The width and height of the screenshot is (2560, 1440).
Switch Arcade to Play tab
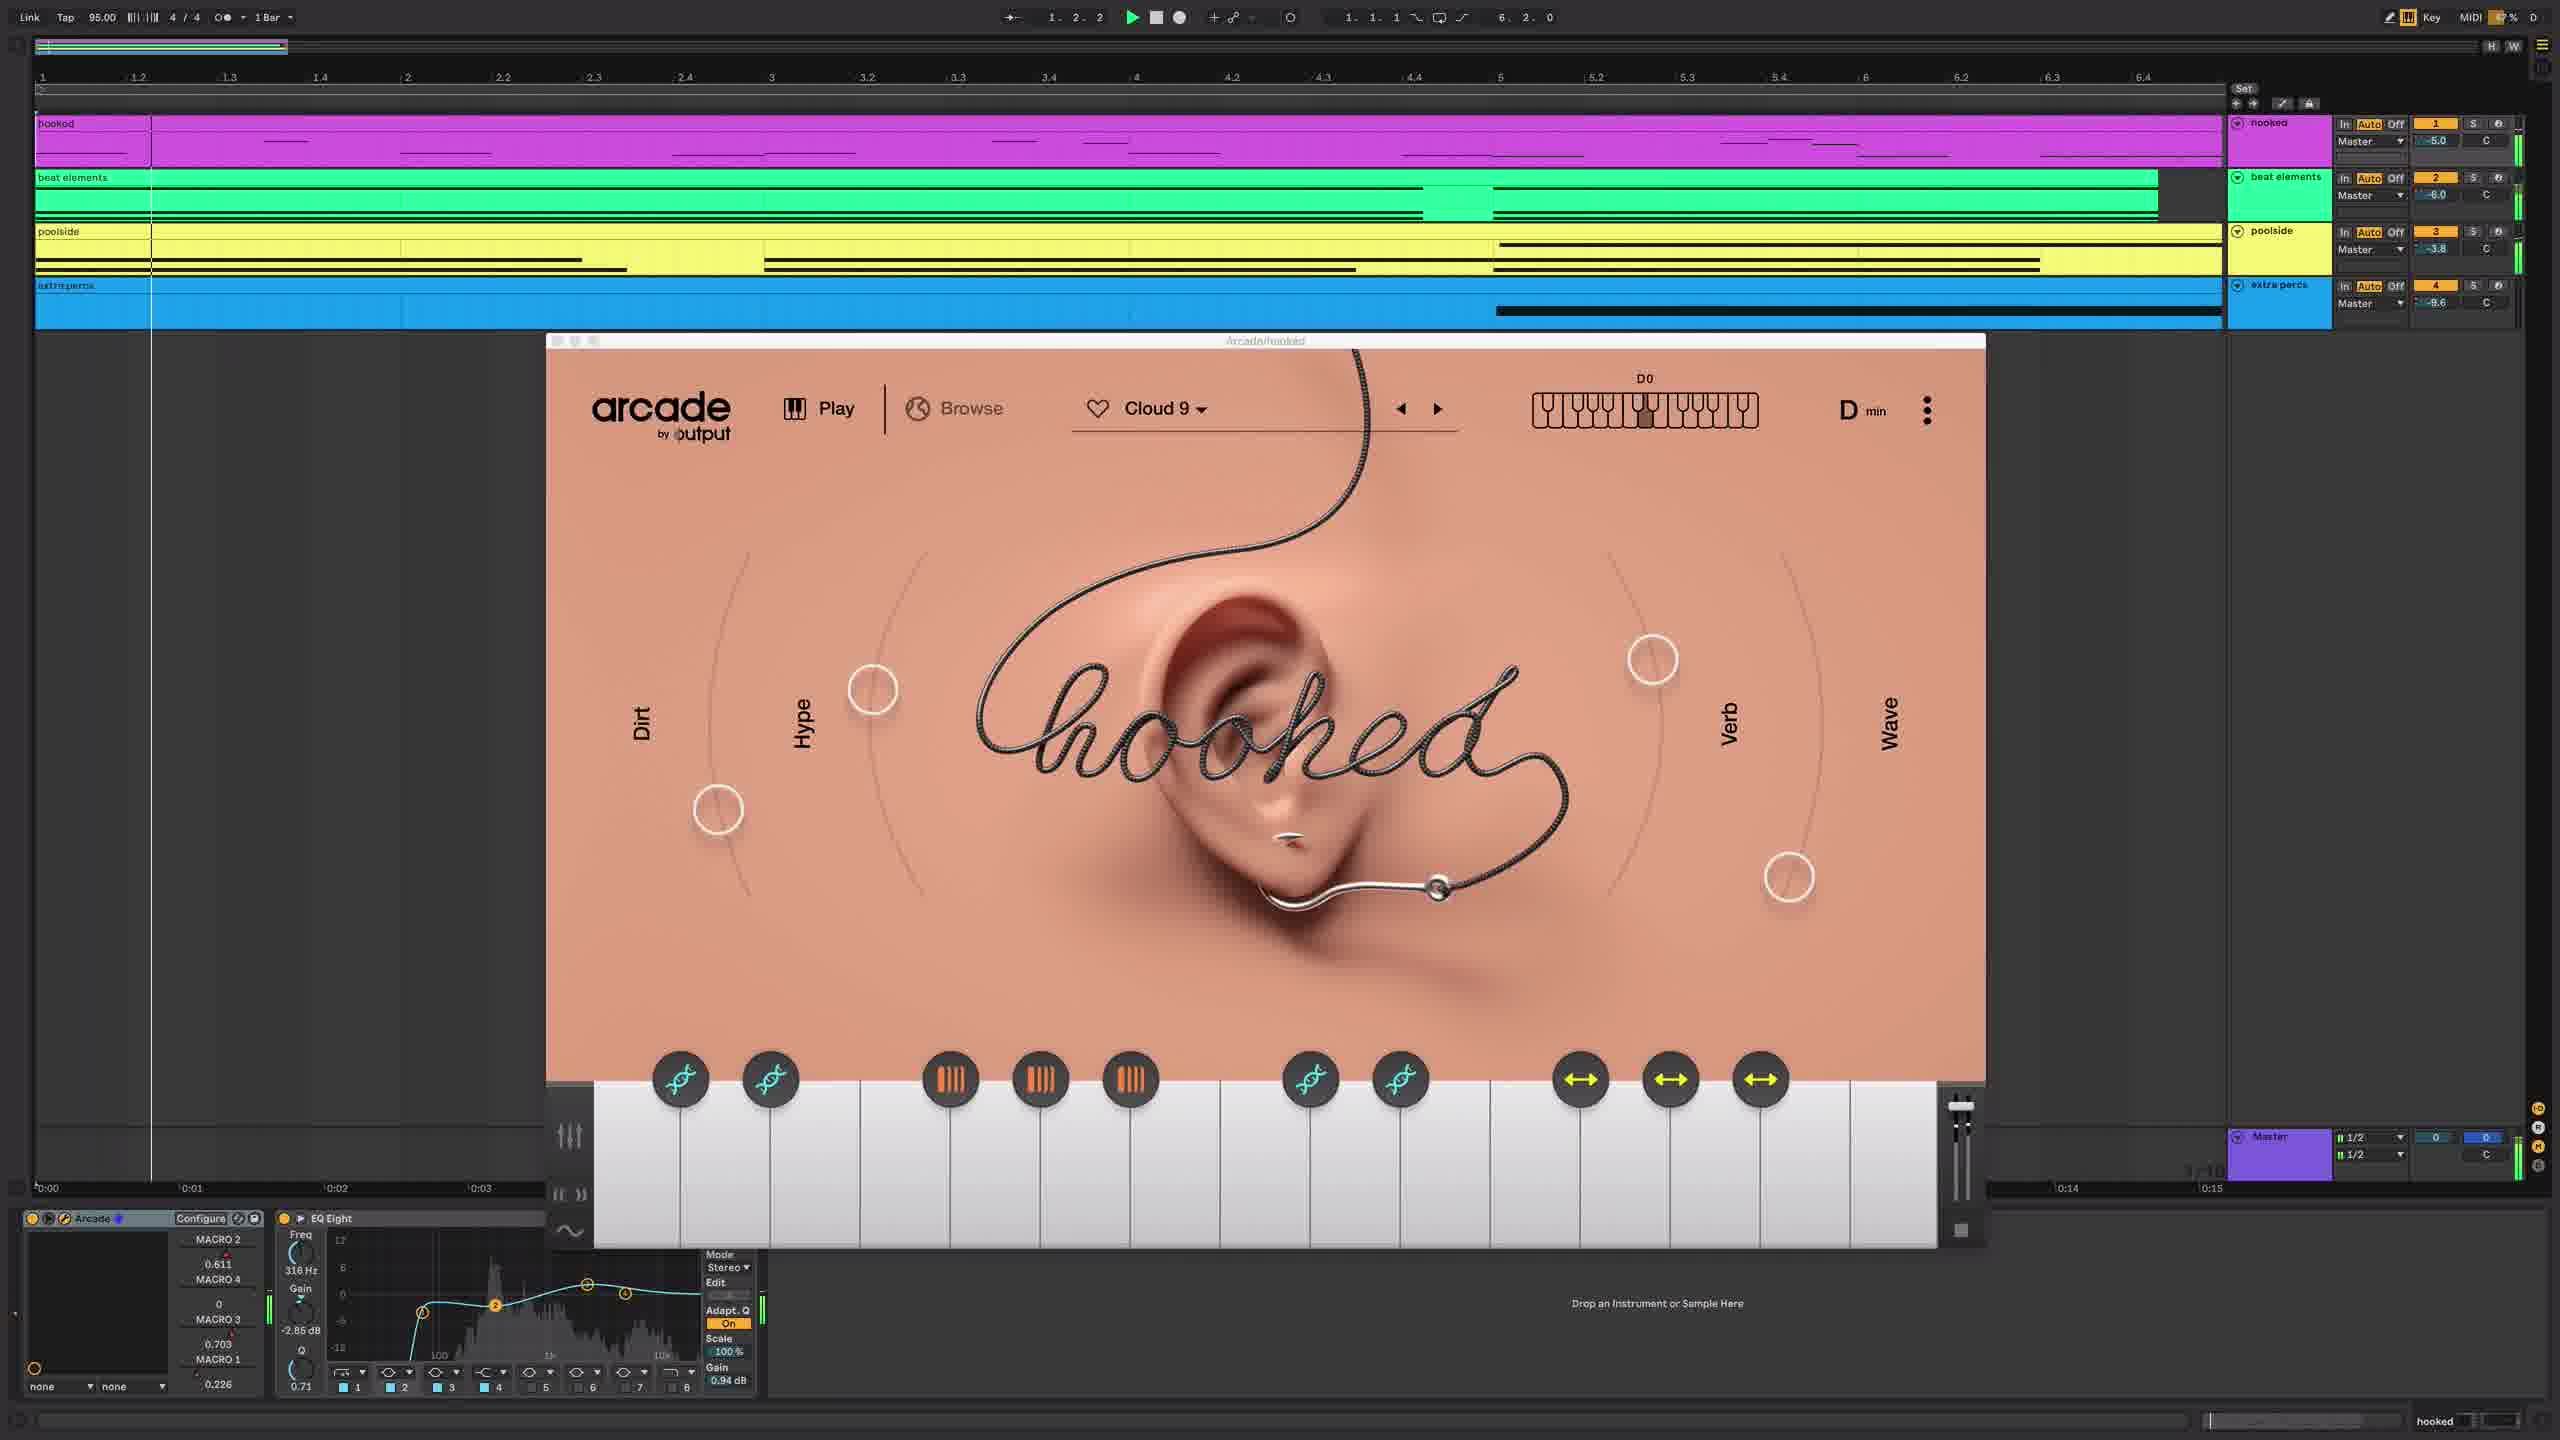(x=819, y=408)
